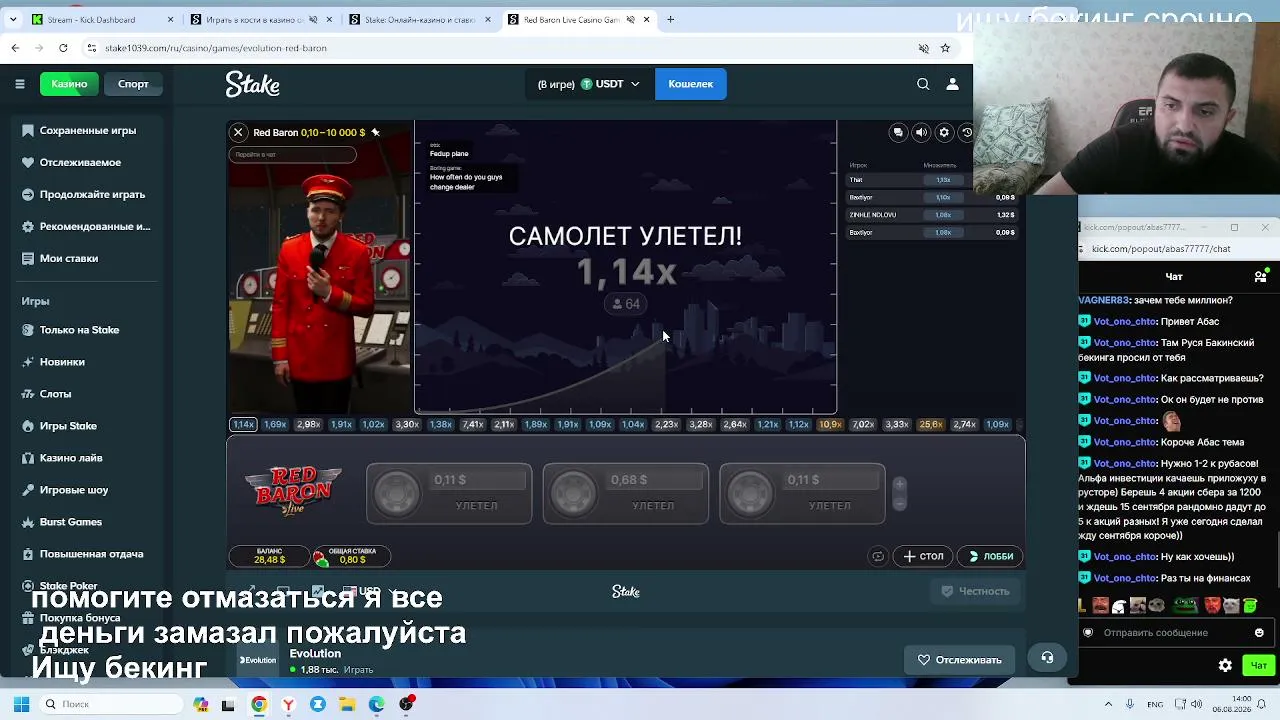Open Казино лайв category
The height and width of the screenshot is (720, 1280).
pos(86,458)
